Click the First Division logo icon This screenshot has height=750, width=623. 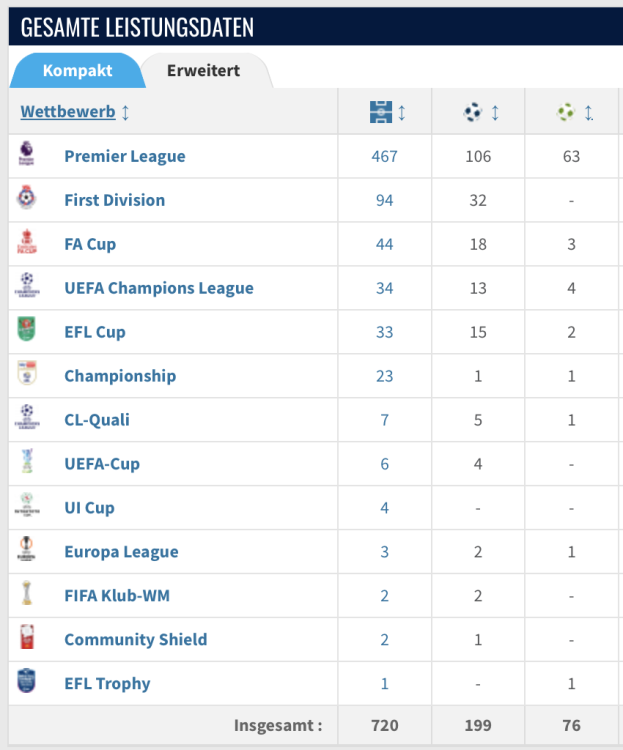coord(26,199)
